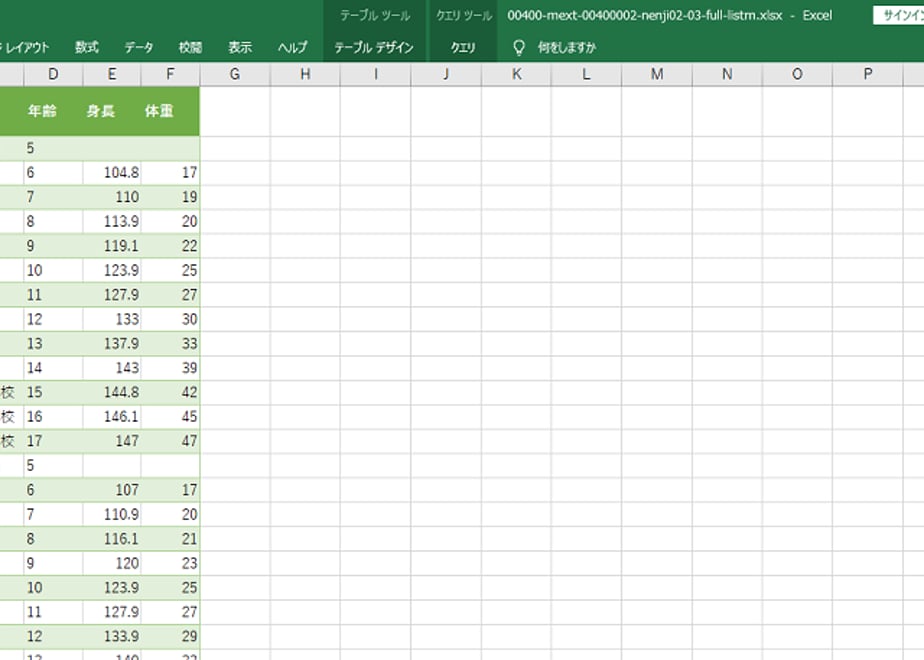This screenshot has height=660, width=924.
Task: Switch to the 表示 tab
Action: pyautogui.click(x=240, y=48)
